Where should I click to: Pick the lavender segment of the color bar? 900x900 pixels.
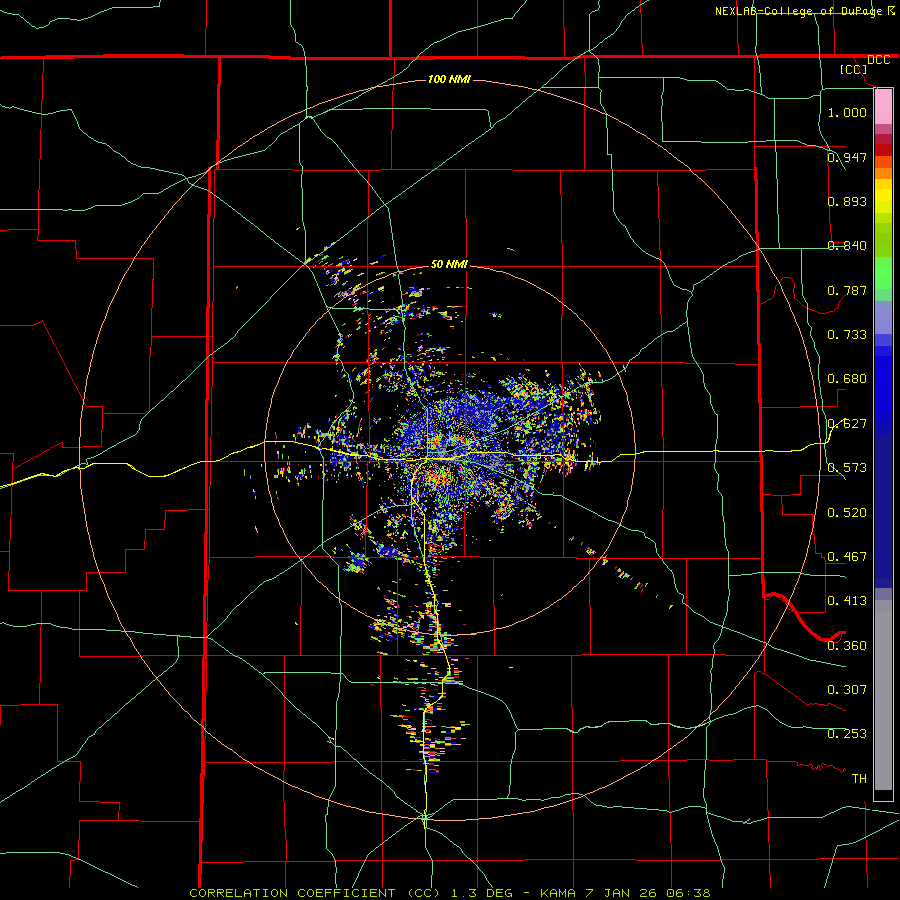tap(883, 317)
